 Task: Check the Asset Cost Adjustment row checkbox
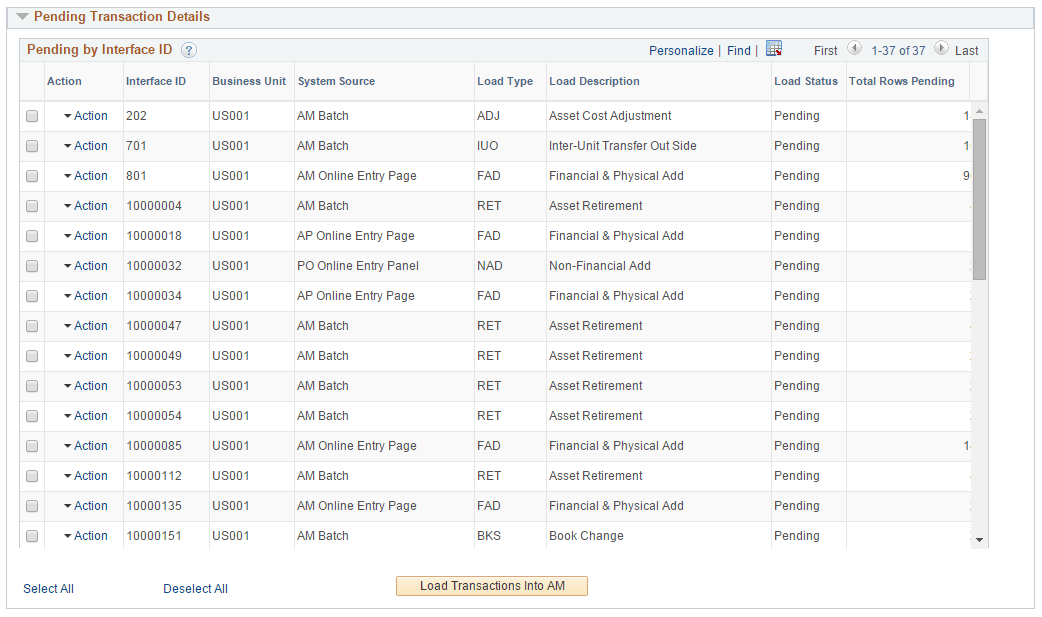31,115
